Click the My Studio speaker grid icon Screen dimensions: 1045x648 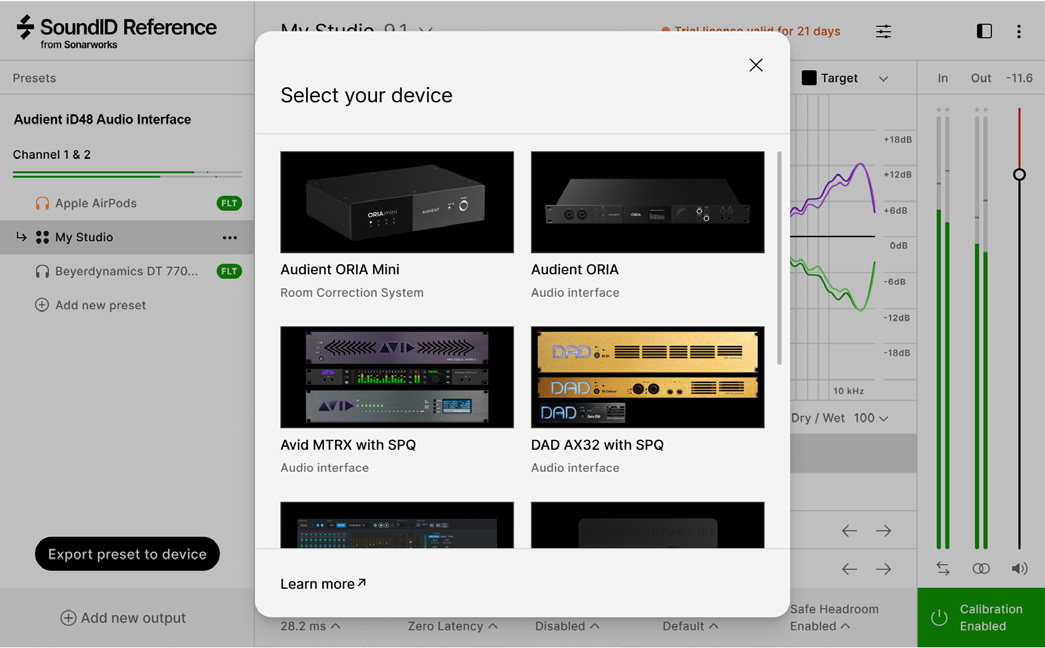[42, 237]
